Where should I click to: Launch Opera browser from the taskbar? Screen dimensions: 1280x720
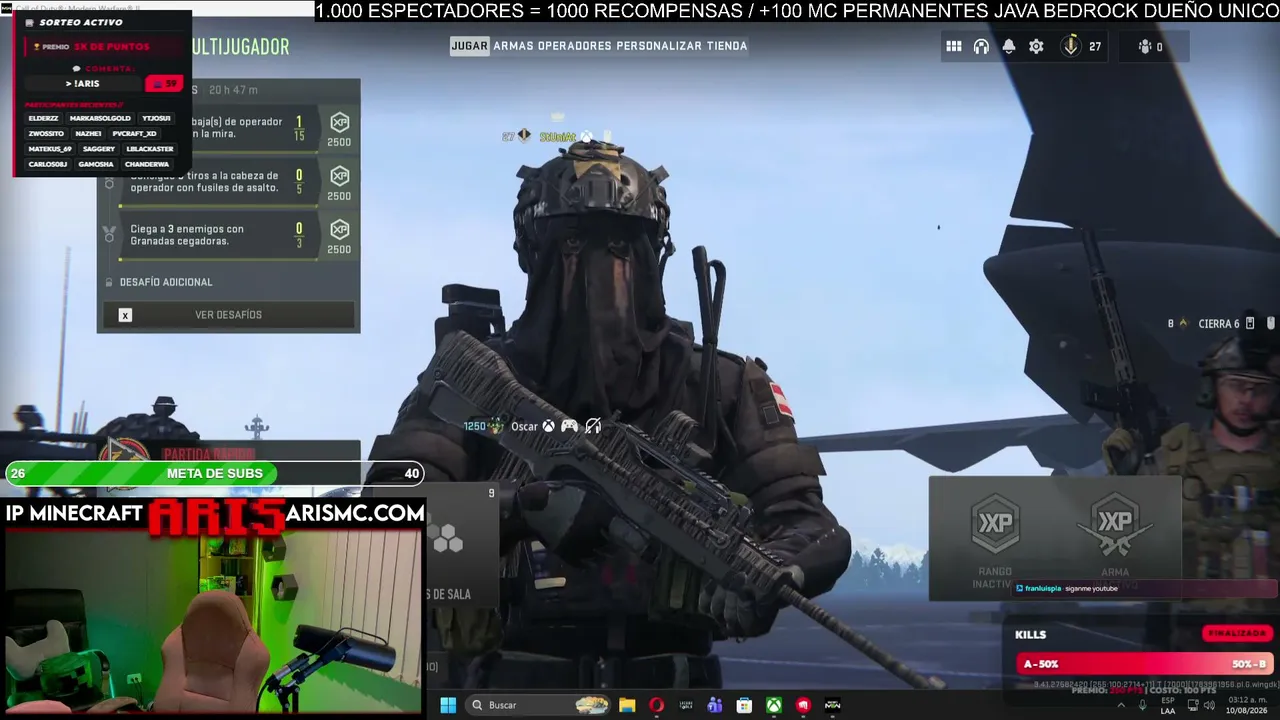[x=656, y=705]
